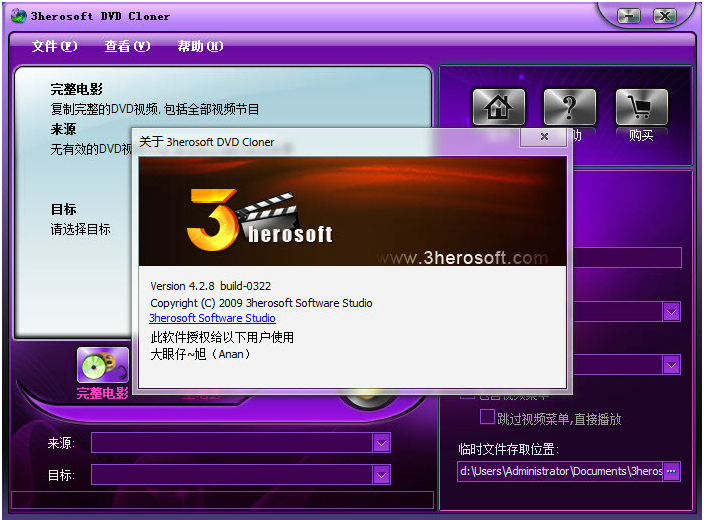The image size is (704, 520).
Task: Click the question mark help icon
Action: click(569, 107)
